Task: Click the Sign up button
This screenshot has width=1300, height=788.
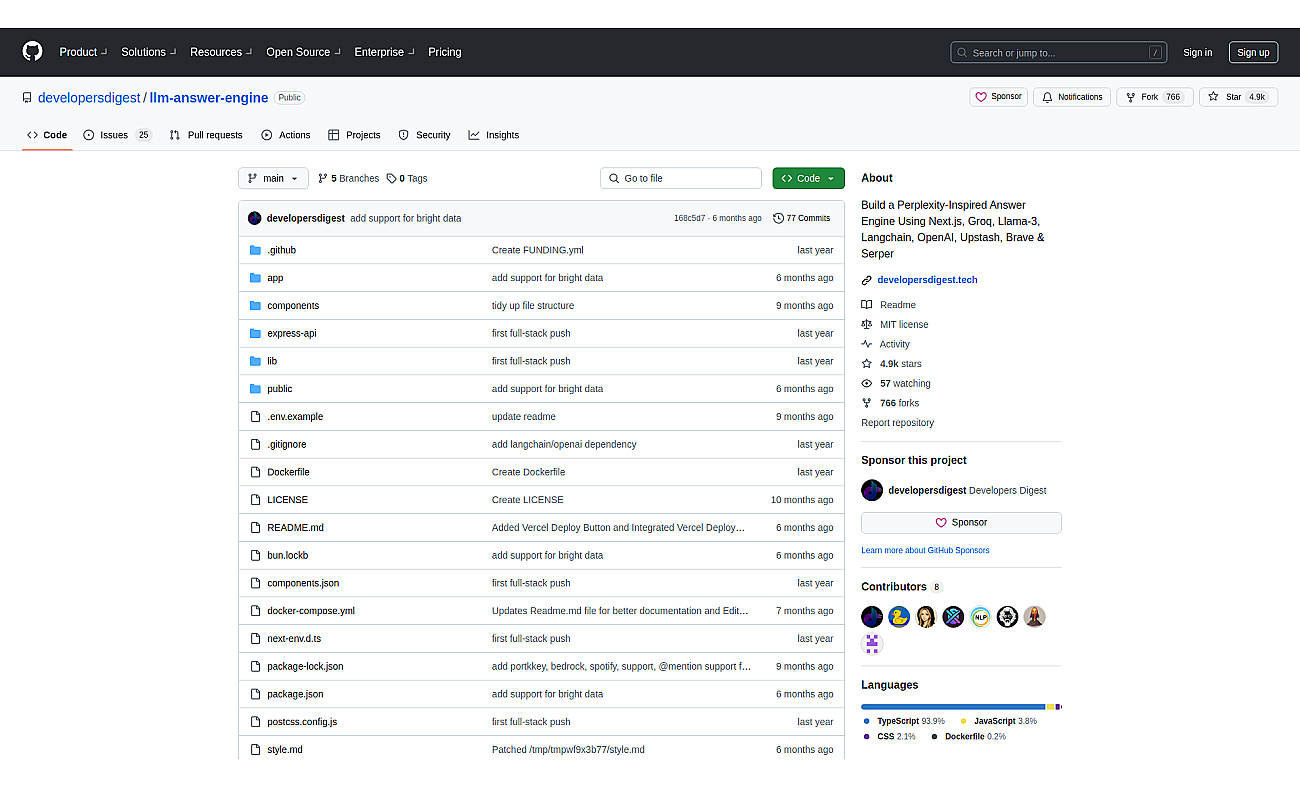Action: tap(1253, 53)
